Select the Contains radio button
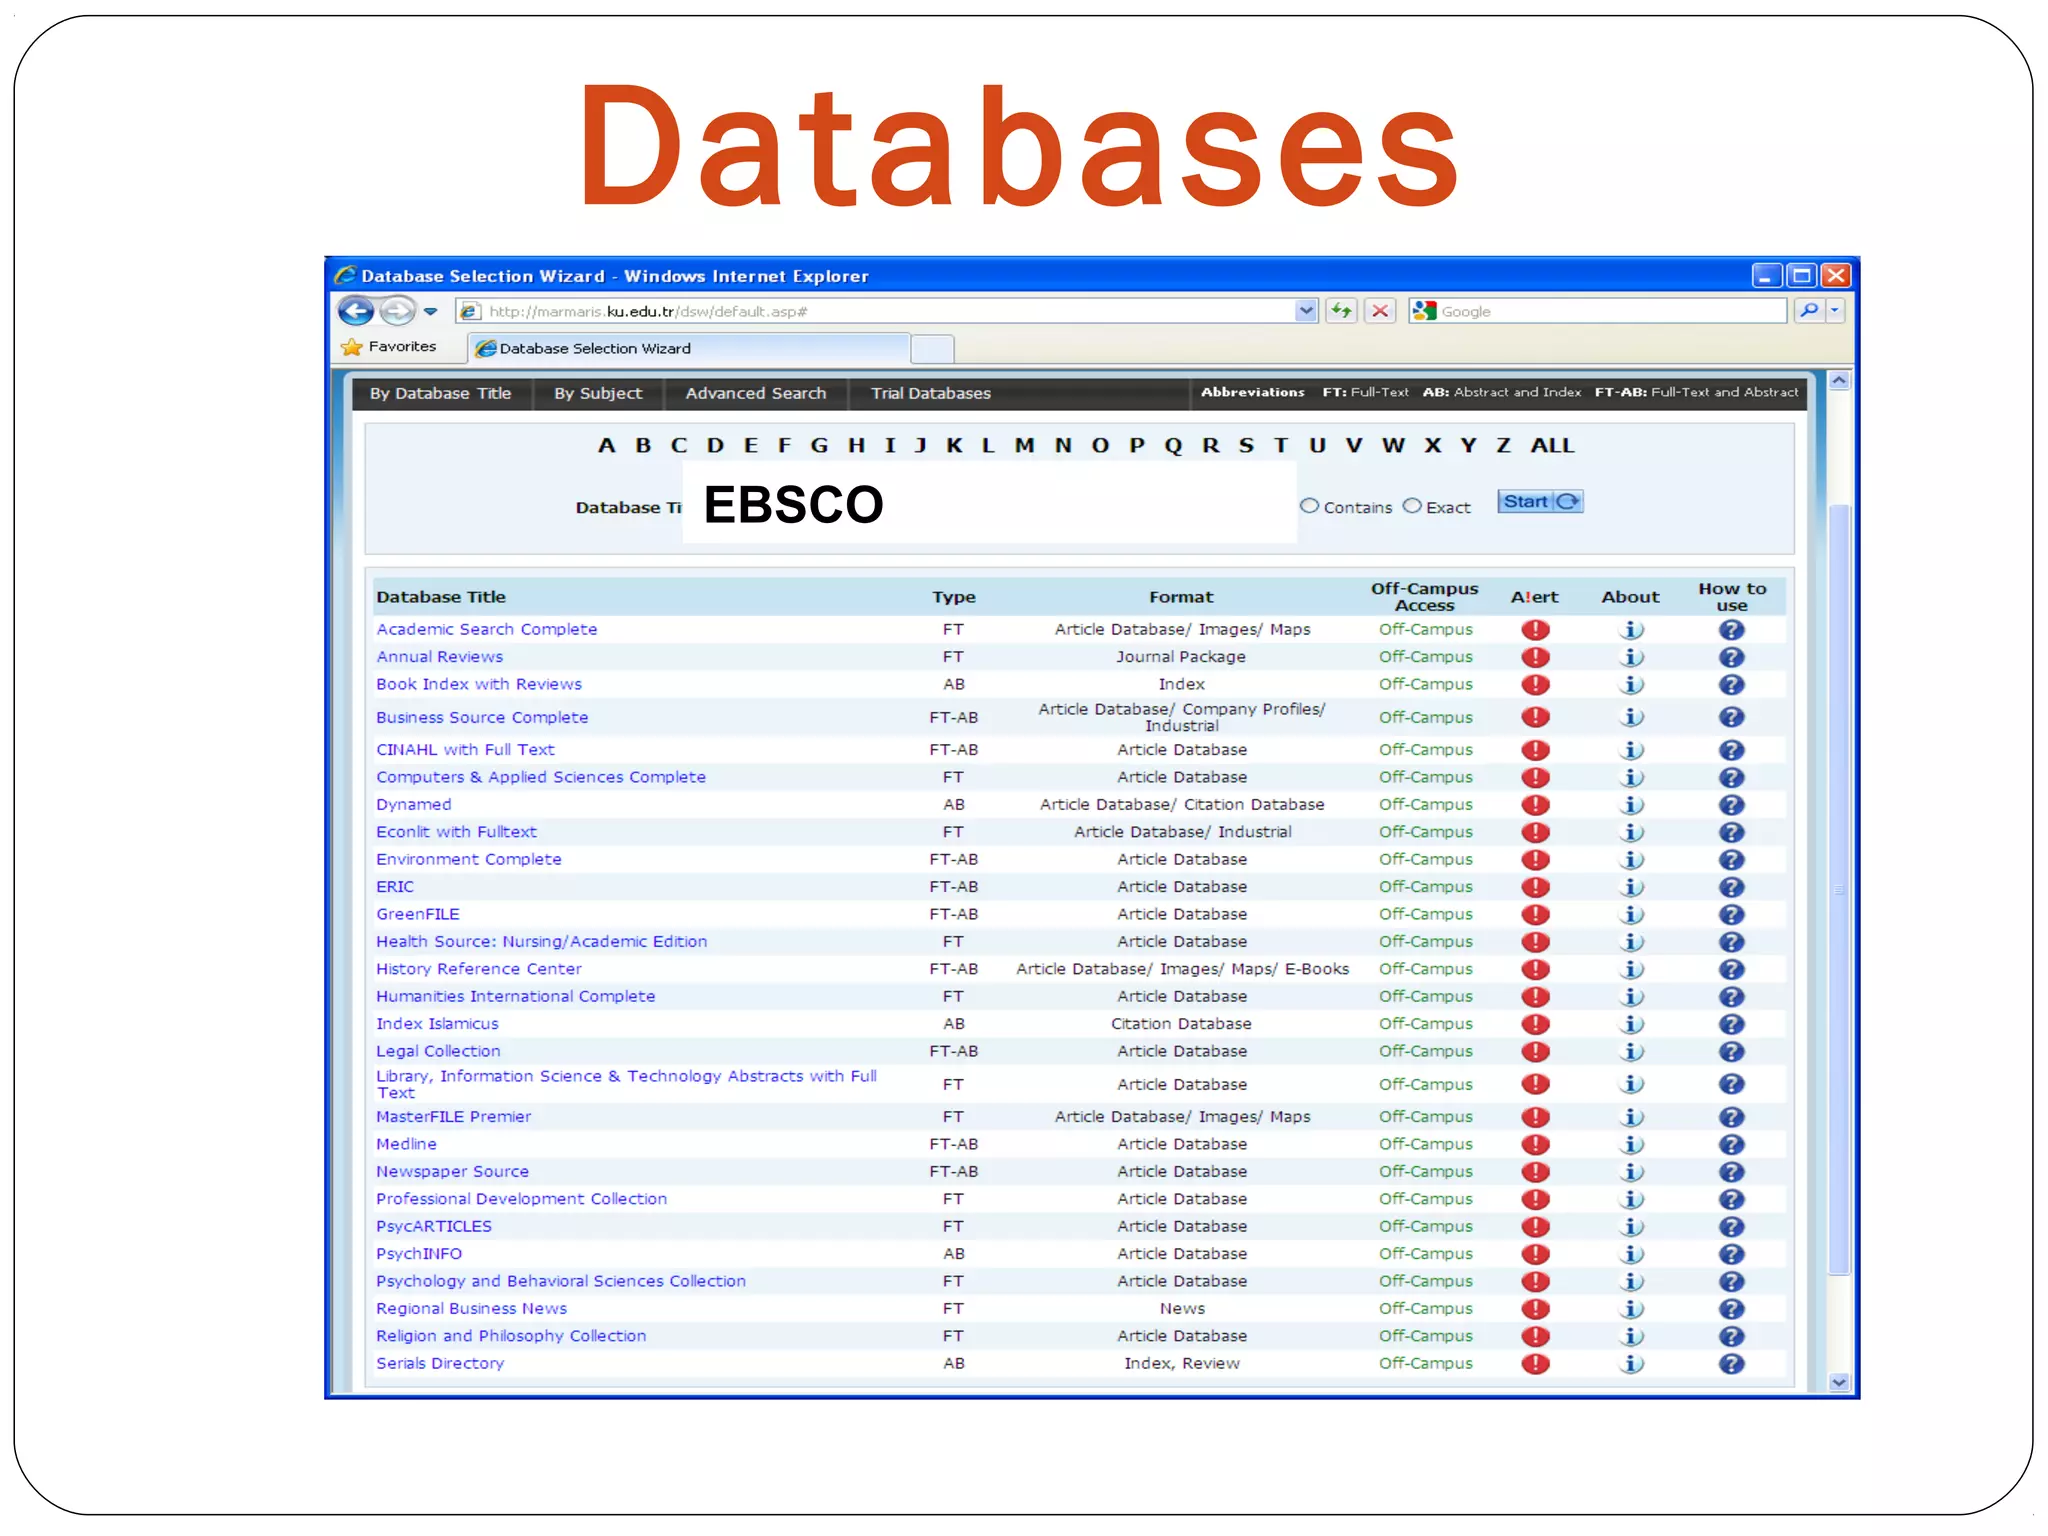Viewport: 2048px width, 1536px height. coord(1309,506)
